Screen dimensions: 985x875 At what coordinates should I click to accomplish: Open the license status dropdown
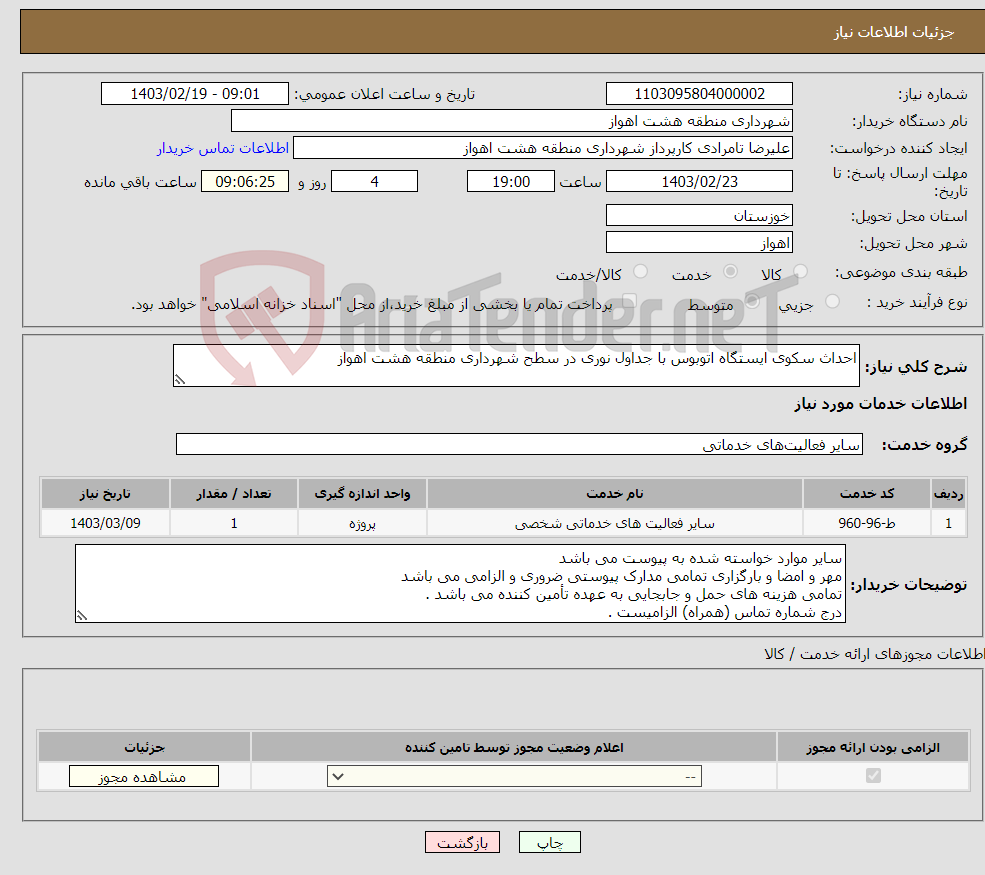(x=514, y=776)
